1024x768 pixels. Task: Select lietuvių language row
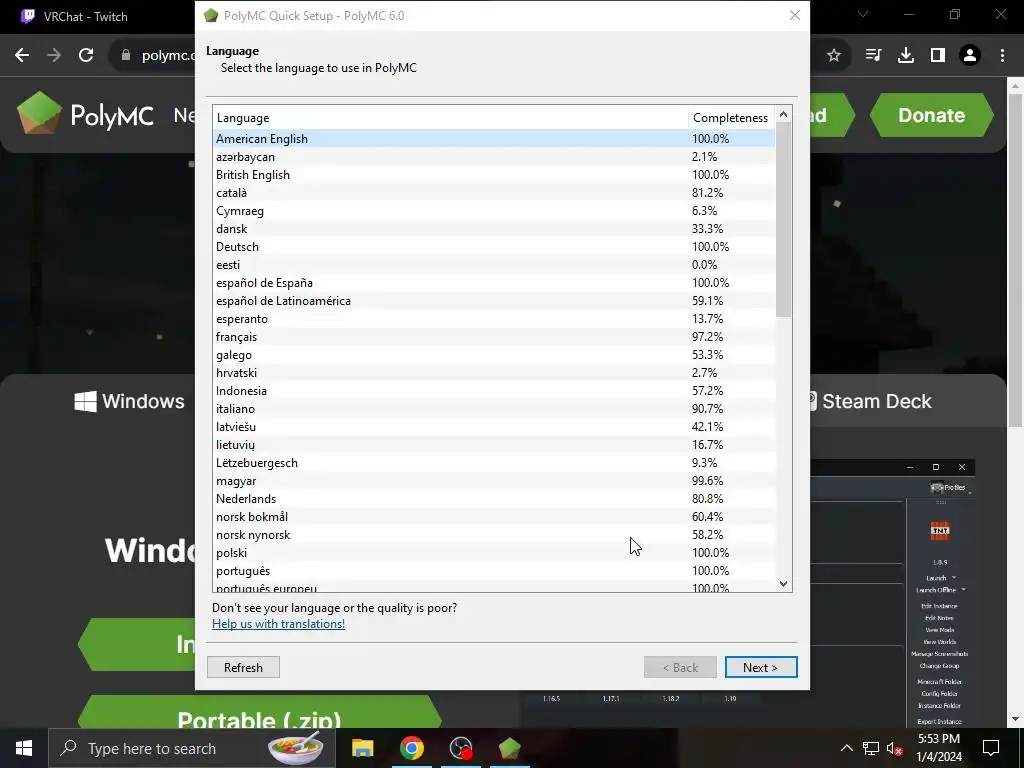[x=494, y=445]
